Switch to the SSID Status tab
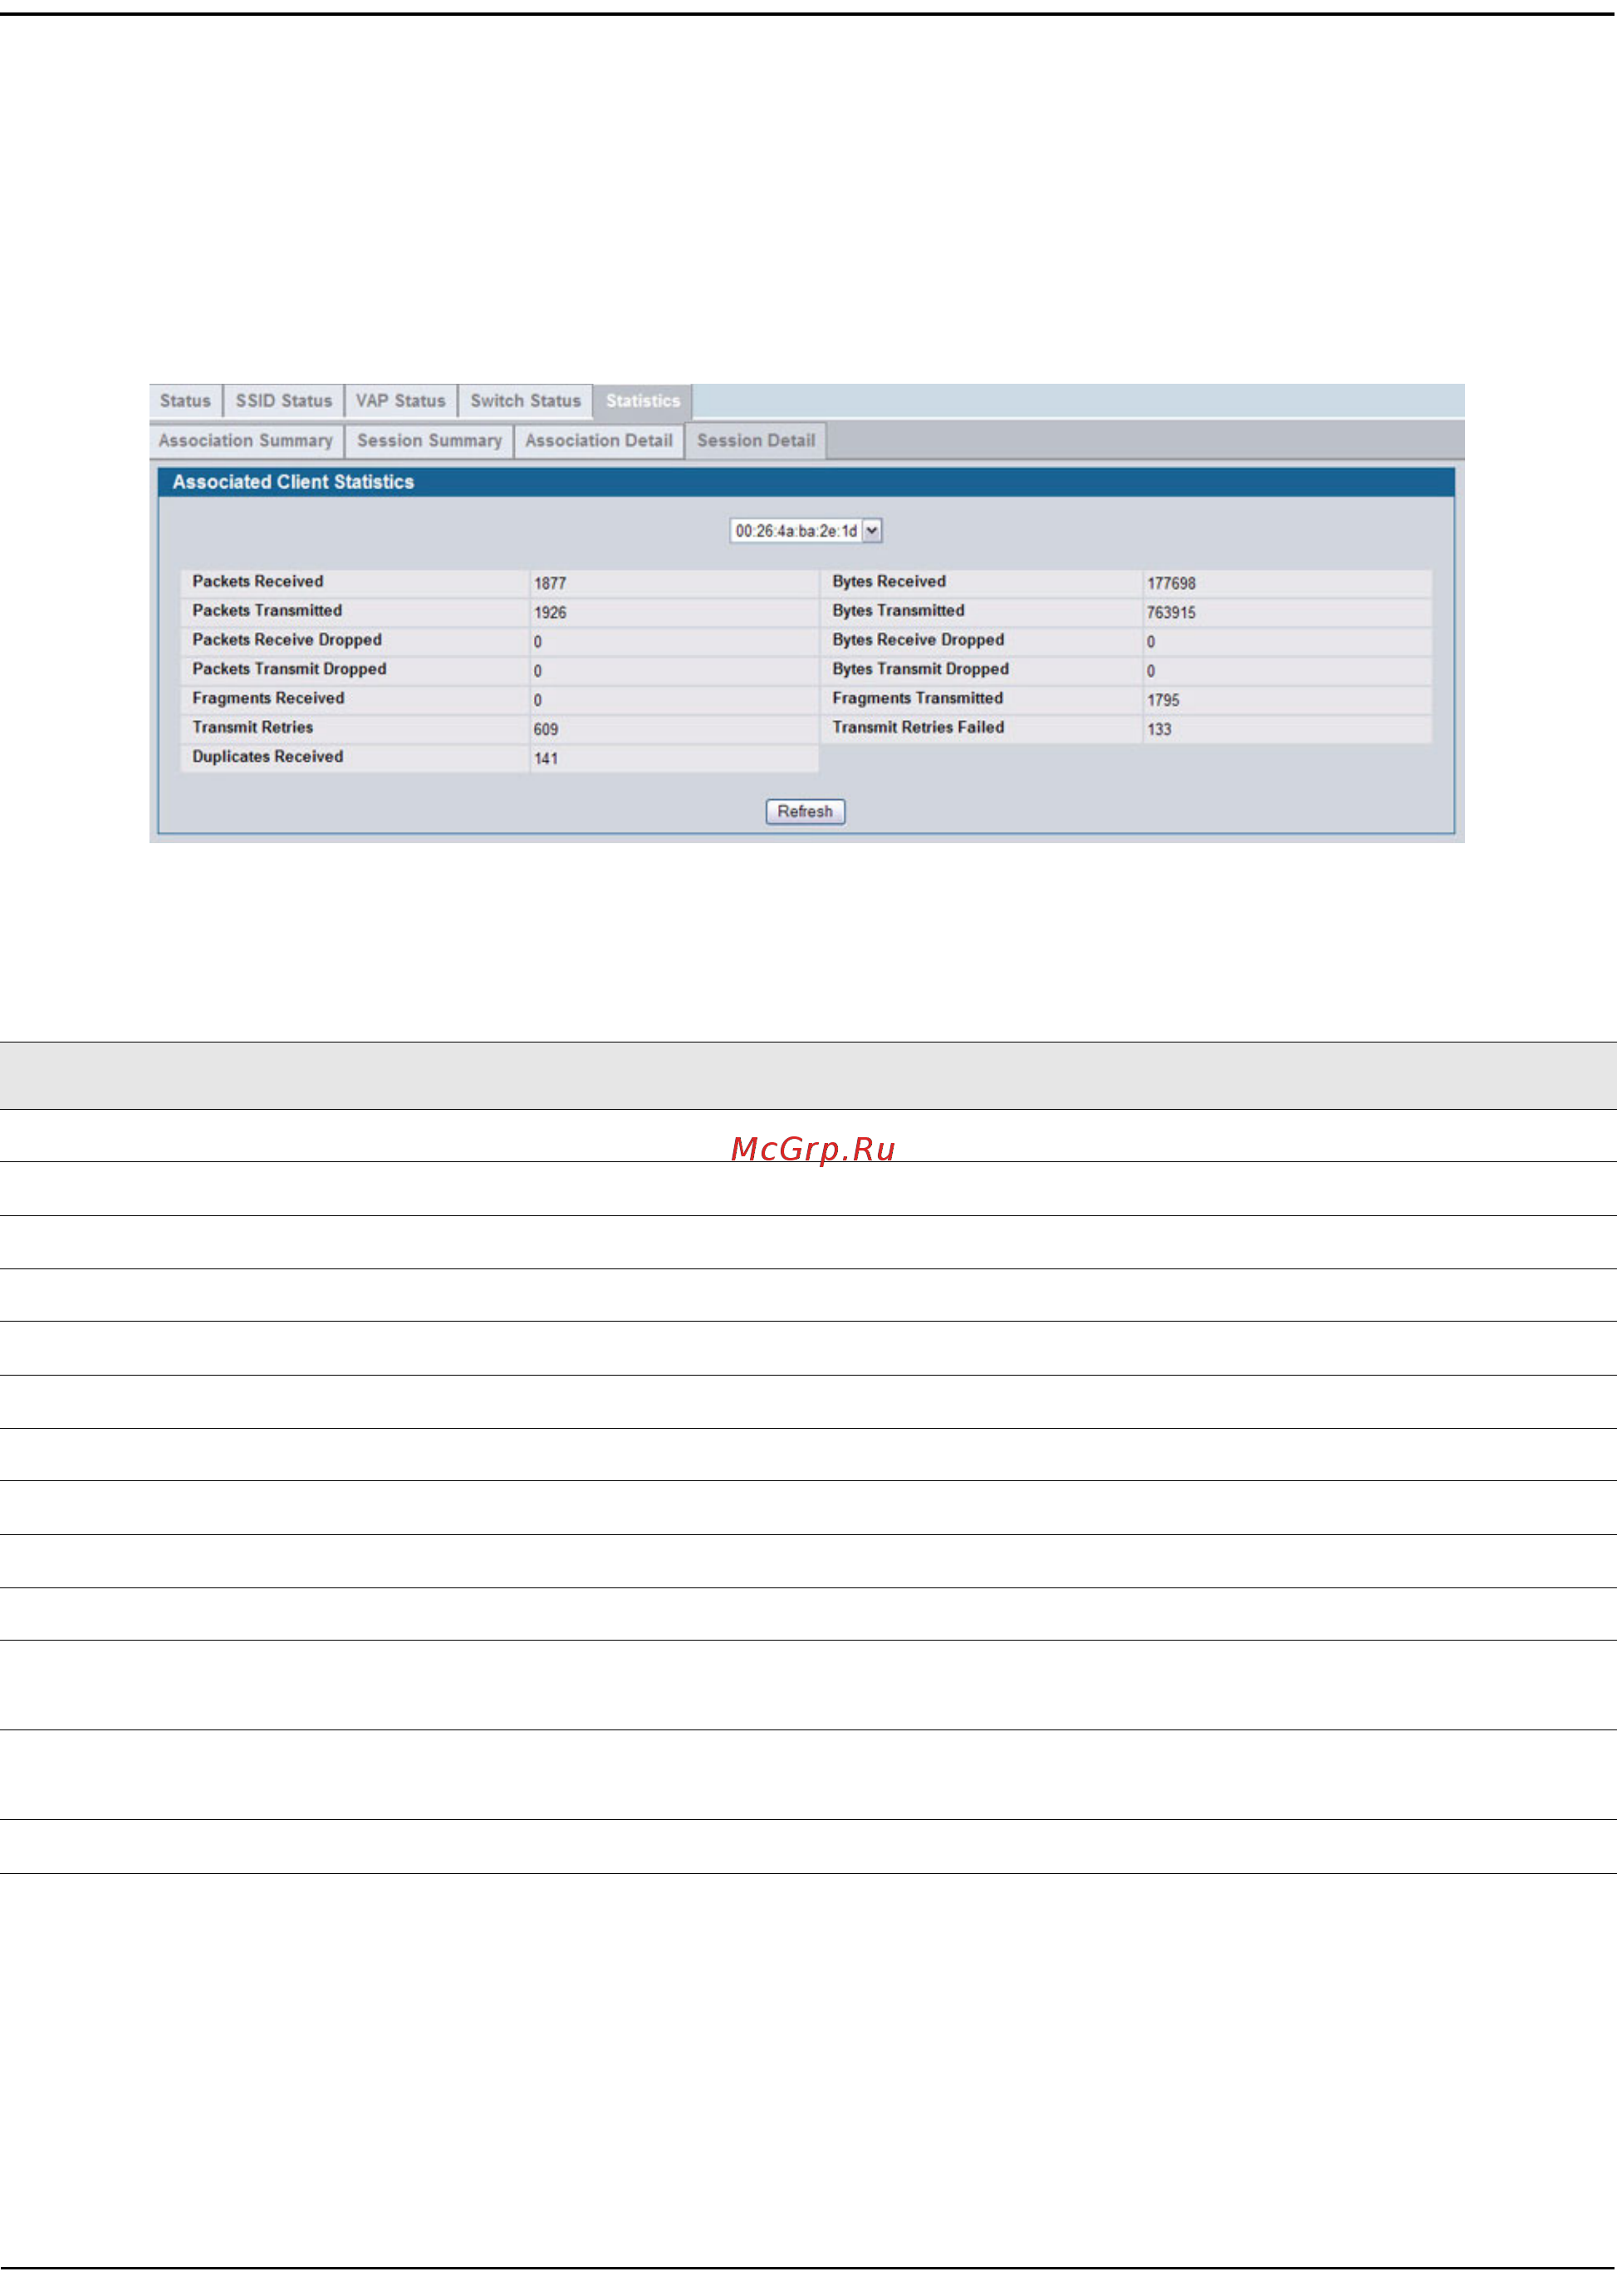Screen dimensions: 1617x2296 pyautogui.click(x=284, y=401)
